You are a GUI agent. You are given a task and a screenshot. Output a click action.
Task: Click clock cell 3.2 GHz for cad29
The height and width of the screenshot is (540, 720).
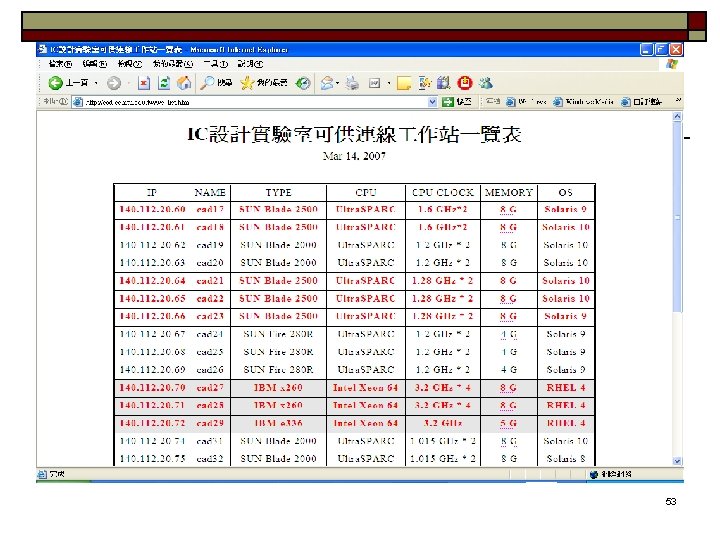point(443,423)
